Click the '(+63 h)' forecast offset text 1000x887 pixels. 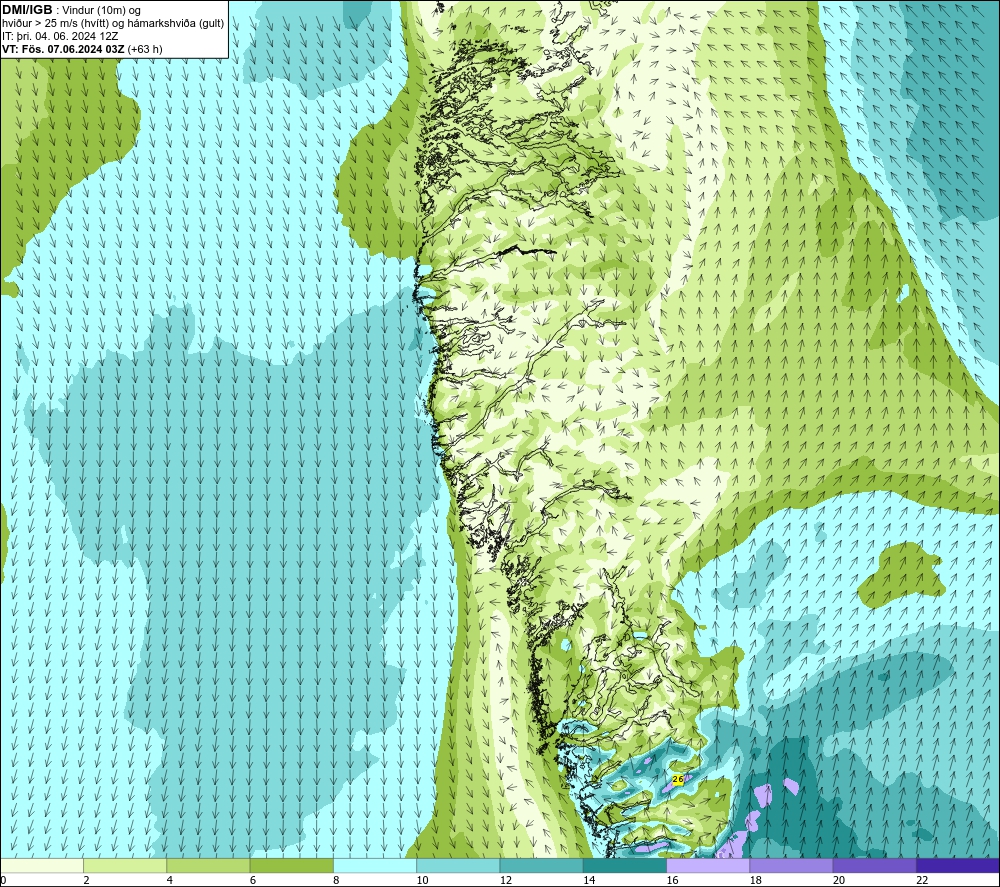pyautogui.click(x=145, y=49)
